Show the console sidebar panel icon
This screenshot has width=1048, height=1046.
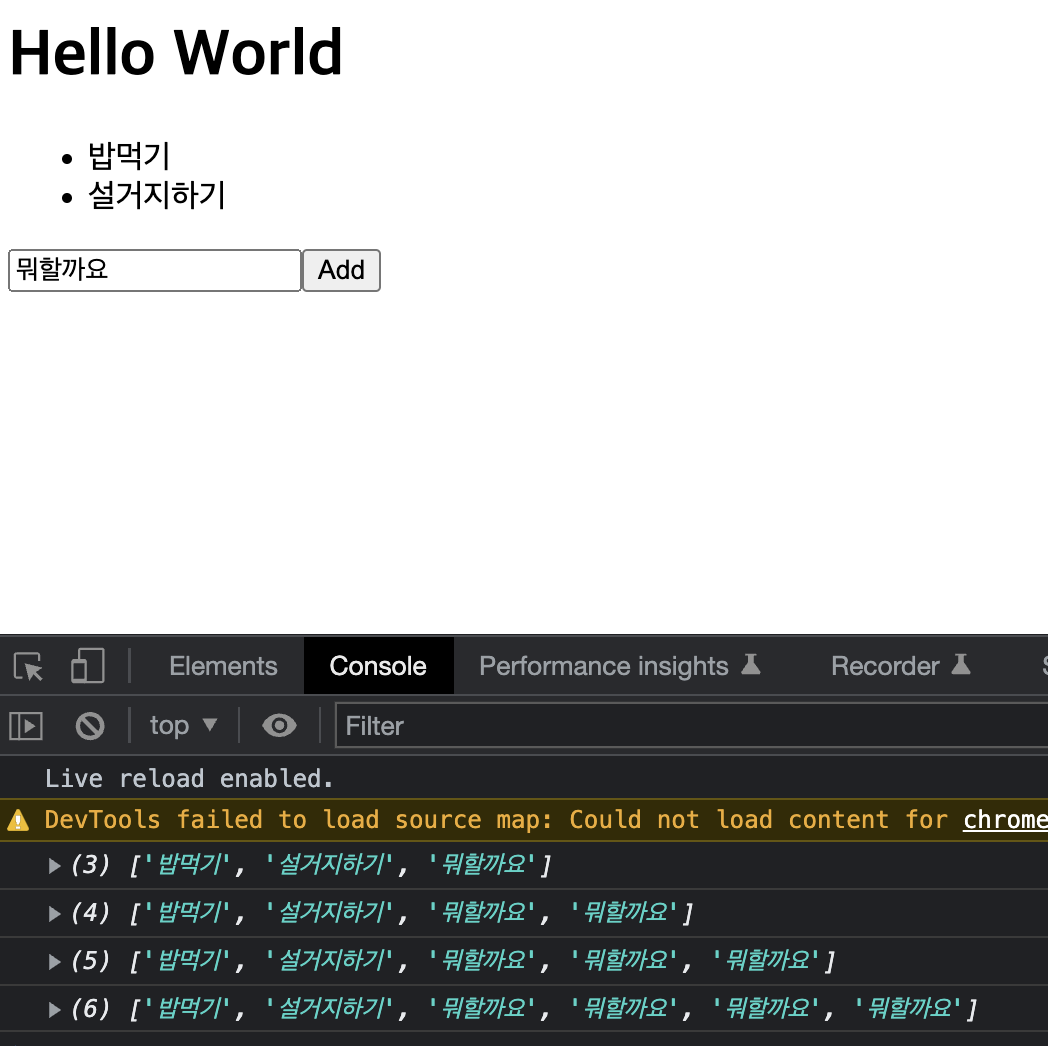[26, 726]
